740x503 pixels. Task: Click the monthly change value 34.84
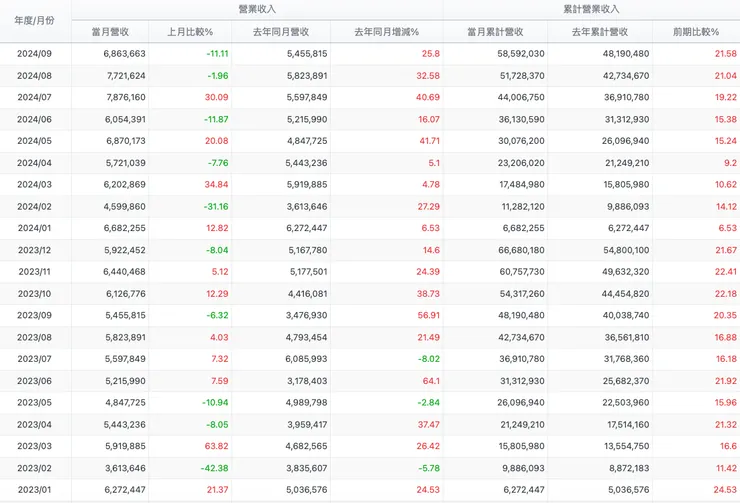pos(217,184)
